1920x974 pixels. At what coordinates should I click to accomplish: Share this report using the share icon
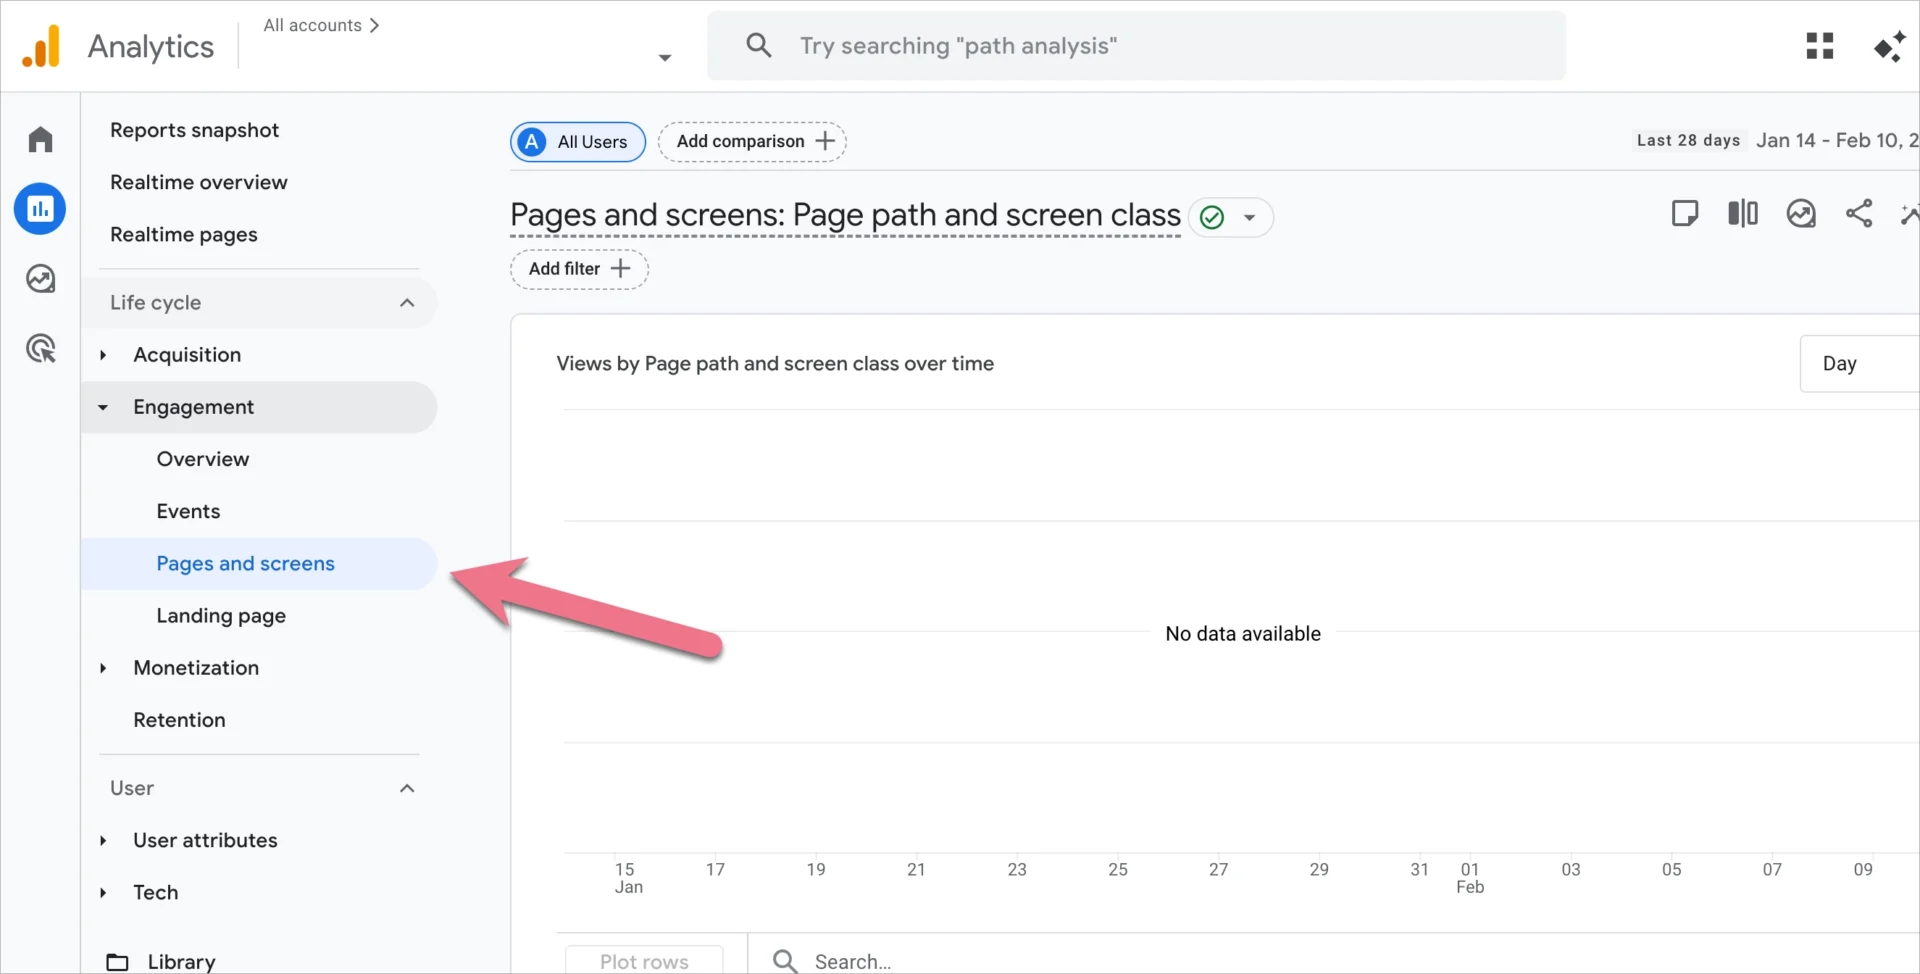click(1858, 213)
